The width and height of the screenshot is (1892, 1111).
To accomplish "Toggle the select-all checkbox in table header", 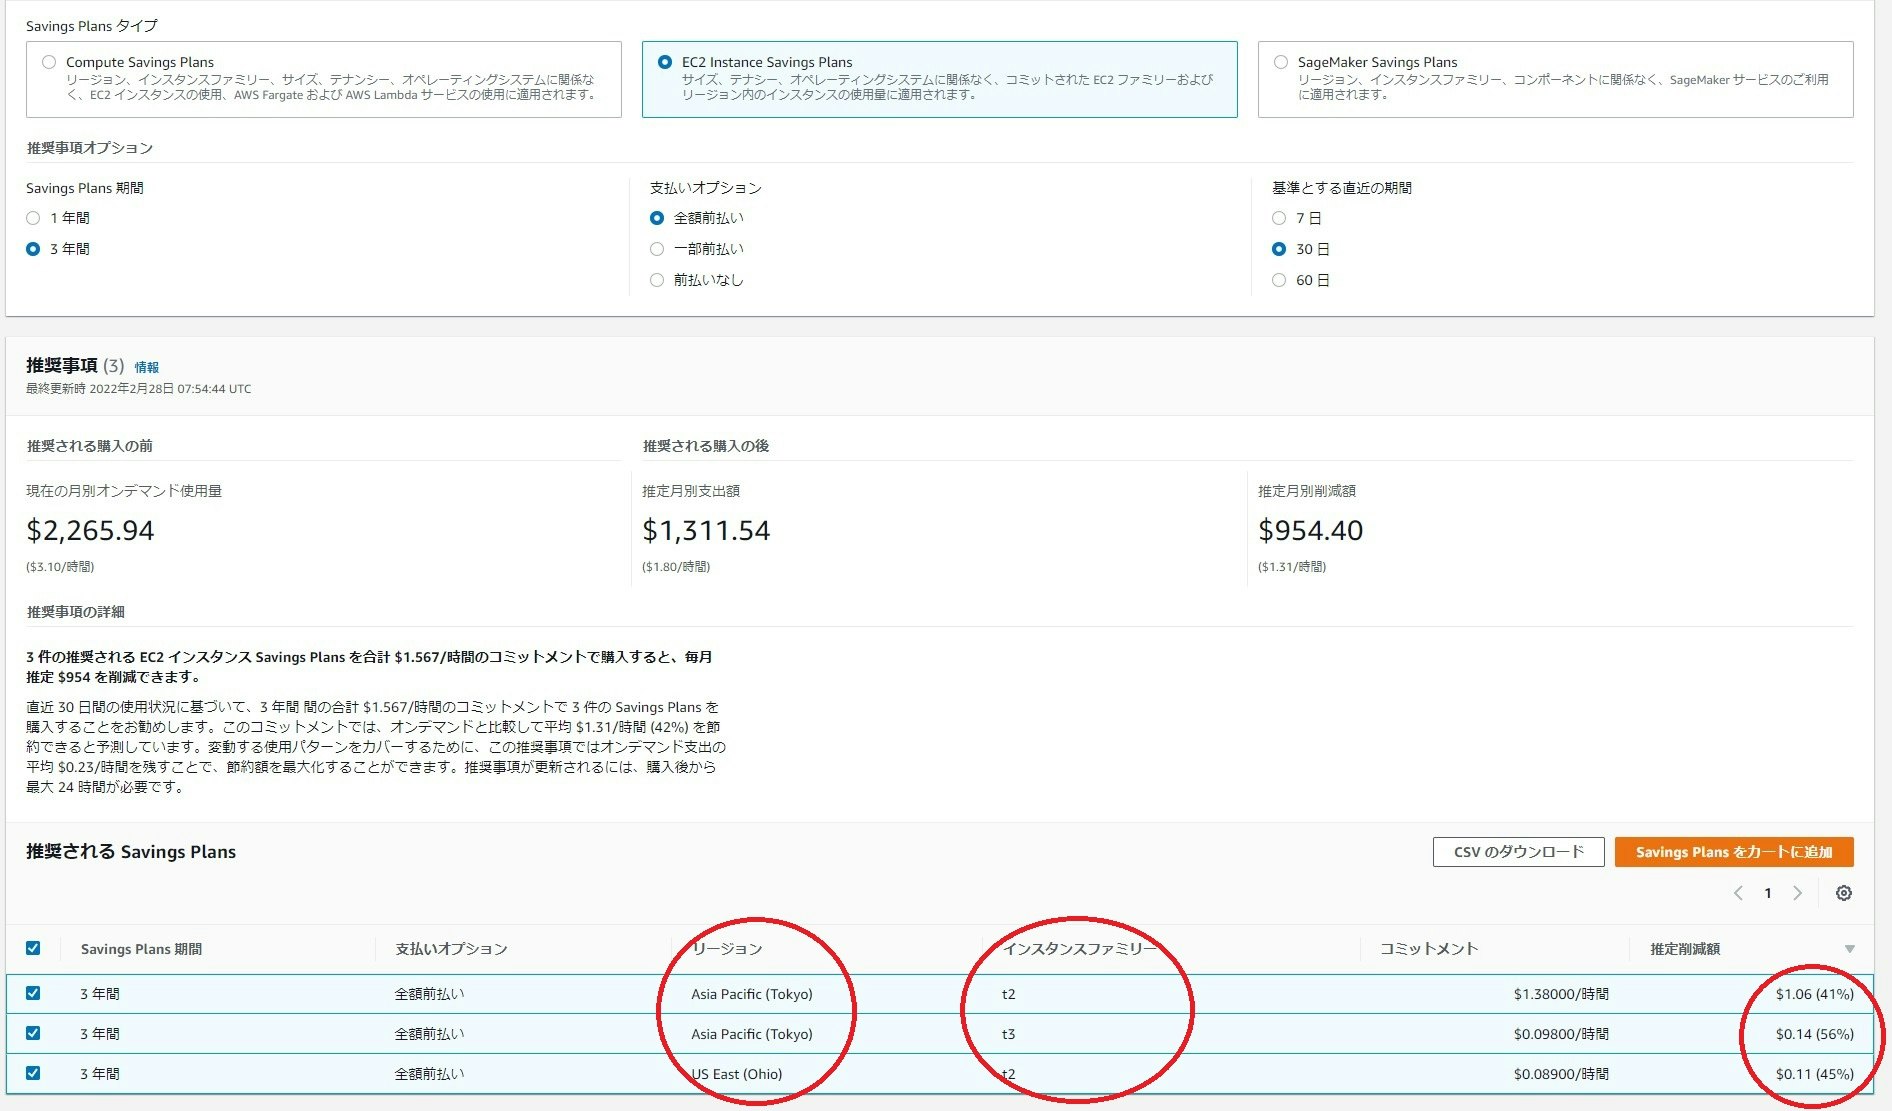I will tap(33, 948).
